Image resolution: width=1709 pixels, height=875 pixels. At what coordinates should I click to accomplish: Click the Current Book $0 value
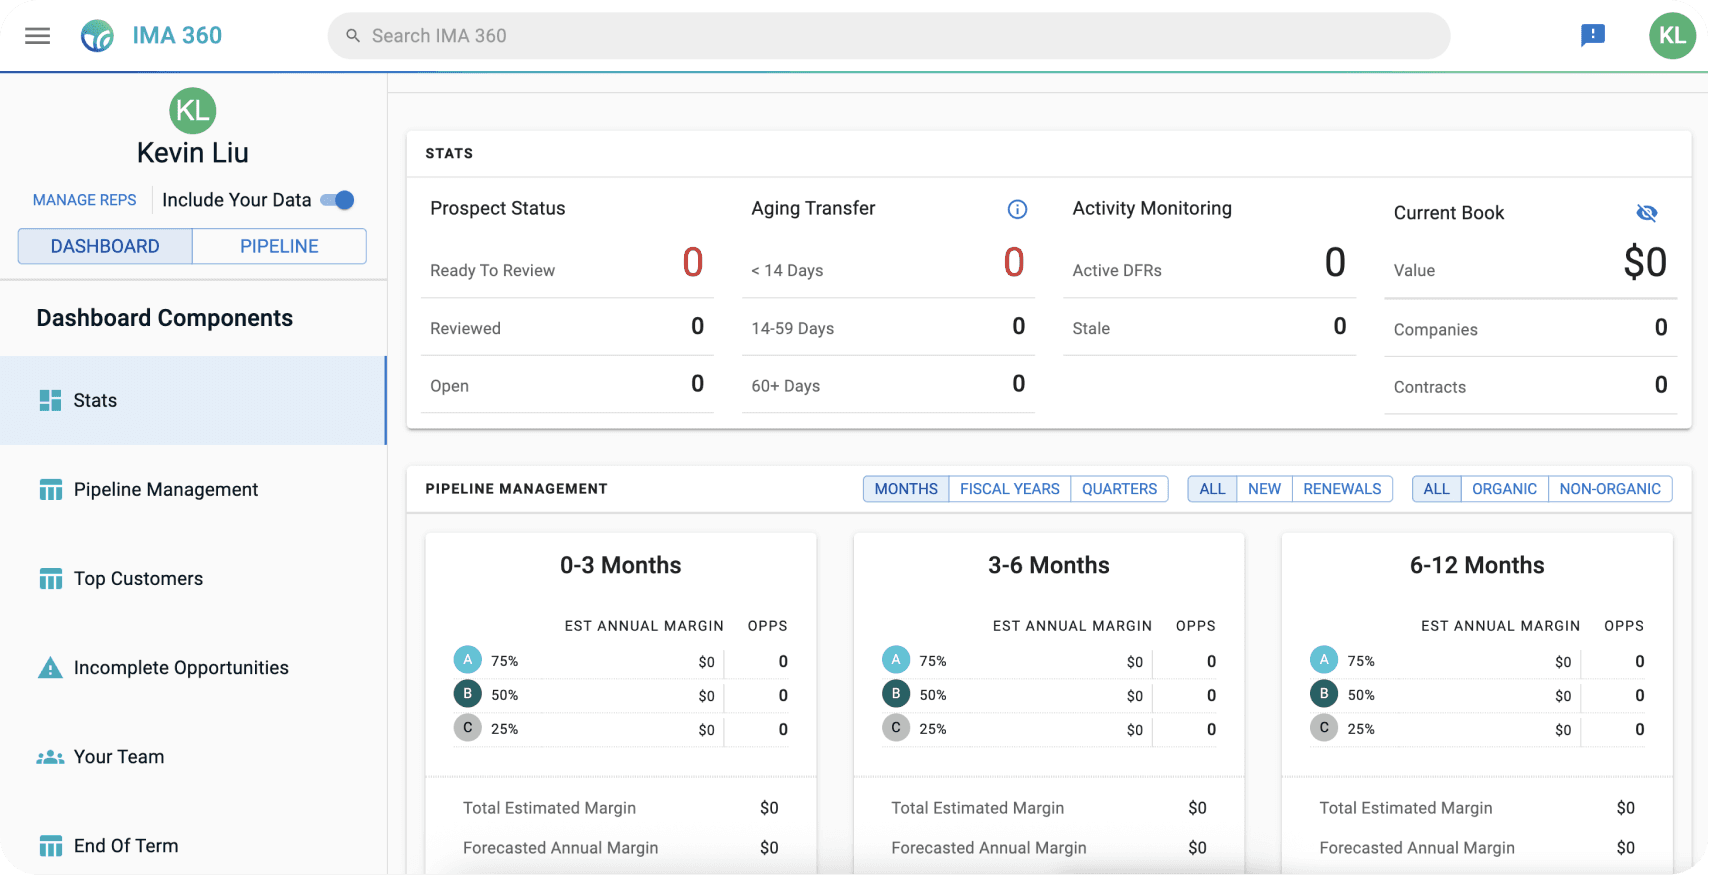coord(1645,263)
